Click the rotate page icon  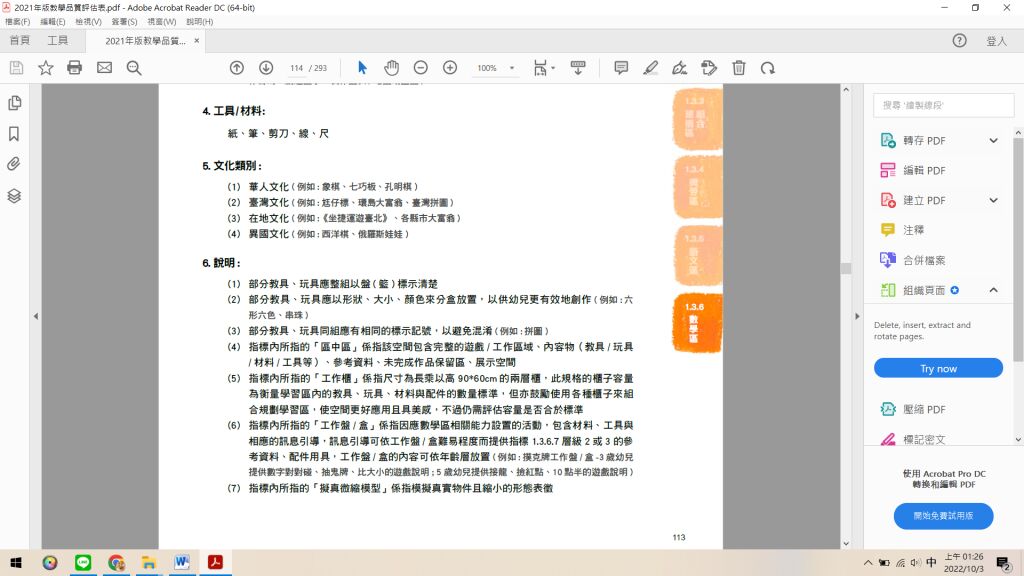(x=768, y=68)
